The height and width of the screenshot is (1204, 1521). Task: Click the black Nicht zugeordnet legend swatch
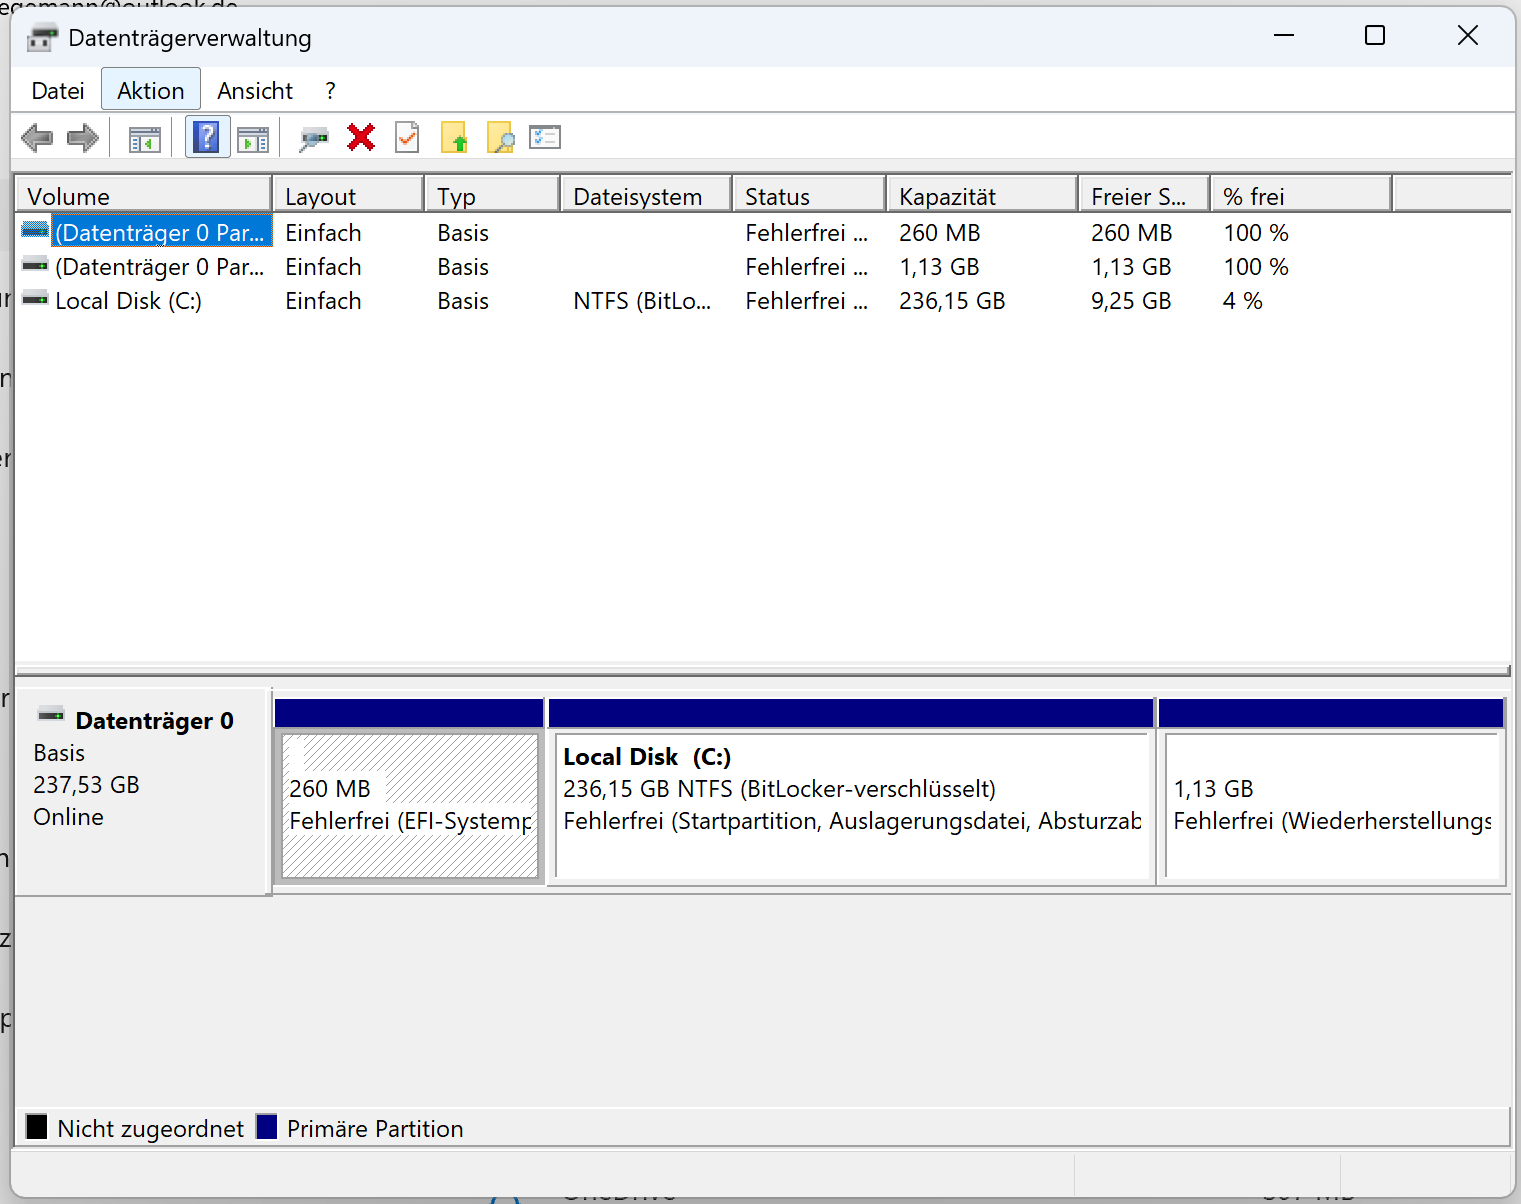[37, 1127]
